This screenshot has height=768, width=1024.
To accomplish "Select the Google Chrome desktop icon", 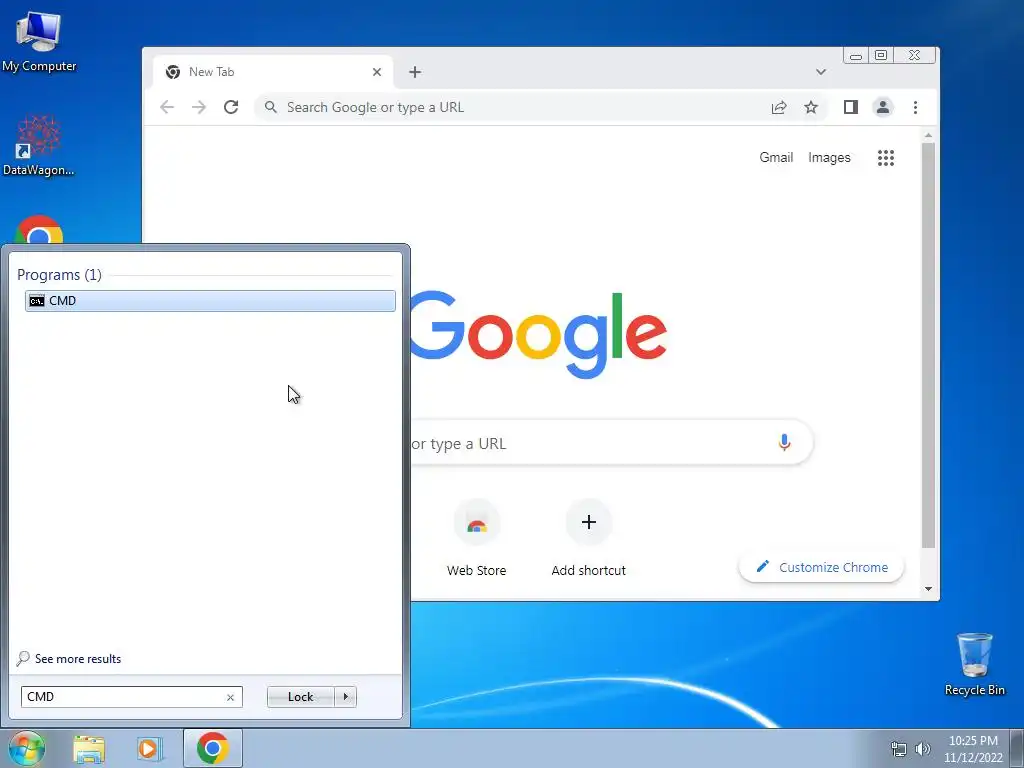I will tap(39, 230).
